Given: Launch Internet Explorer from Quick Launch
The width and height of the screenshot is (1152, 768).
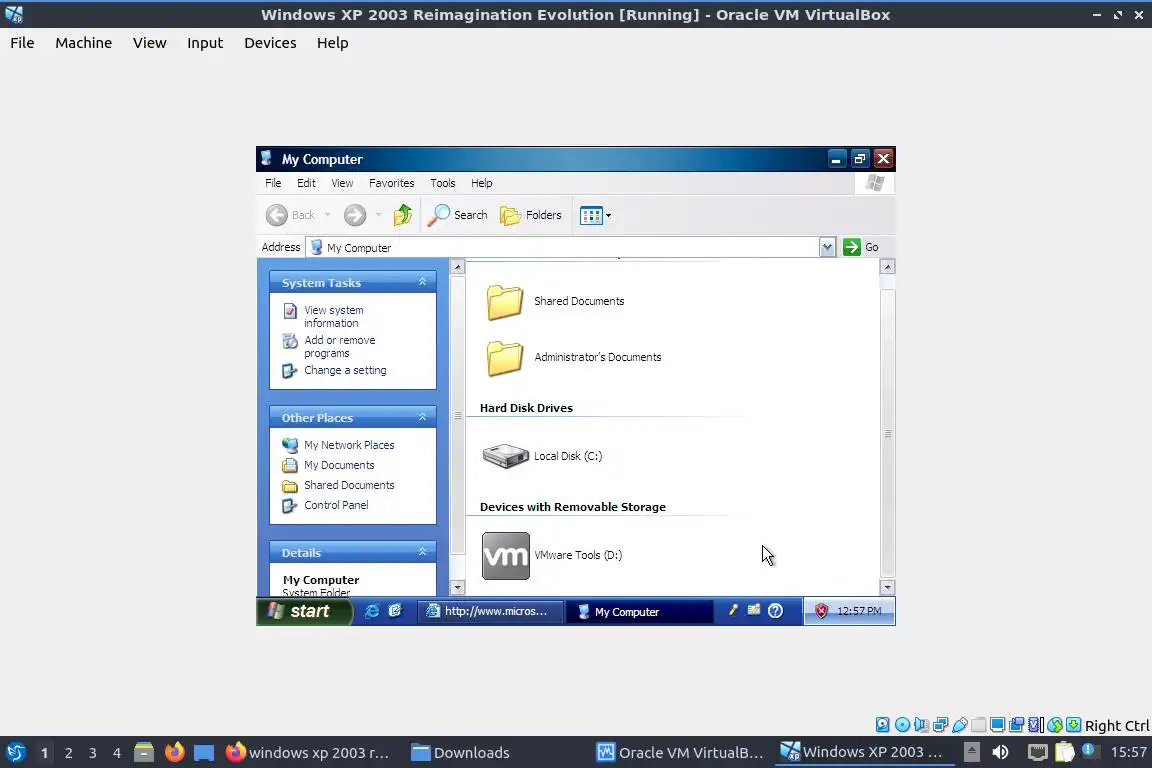Looking at the screenshot, I should pyautogui.click(x=372, y=611).
